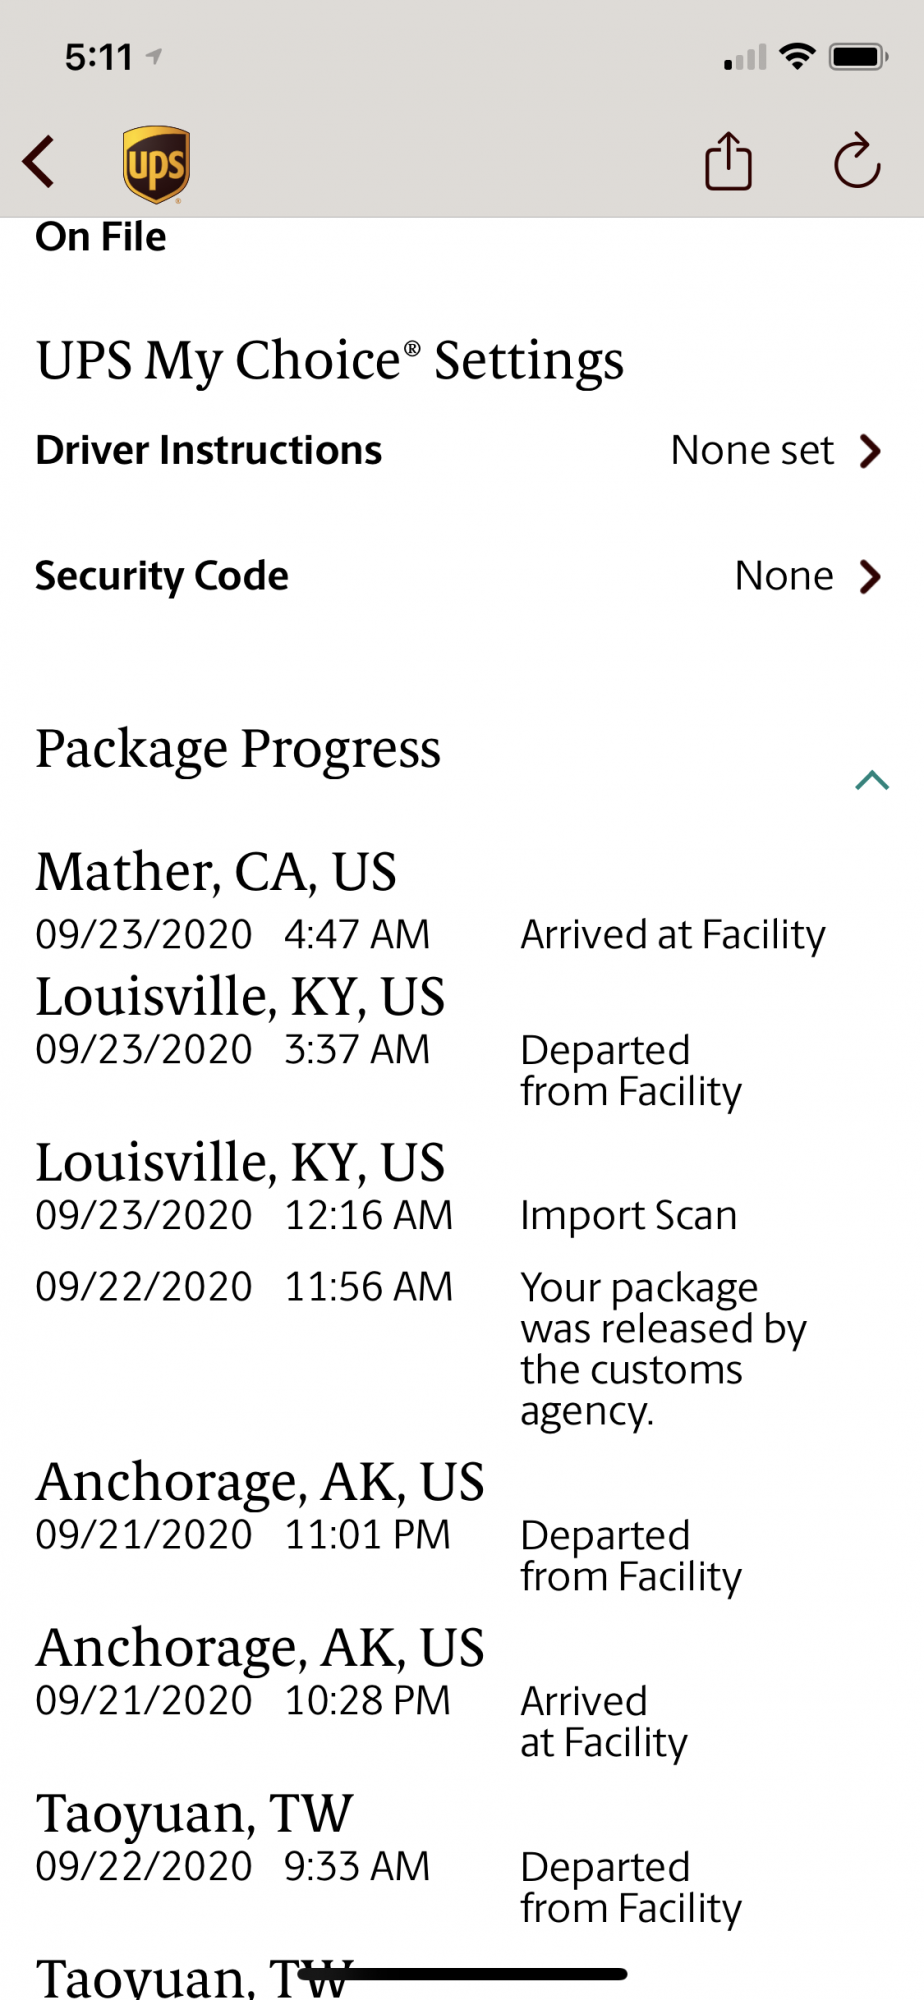This screenshot has height=2000, width=924.
Task: Open the share sheet icon
Action: [728, 161]
